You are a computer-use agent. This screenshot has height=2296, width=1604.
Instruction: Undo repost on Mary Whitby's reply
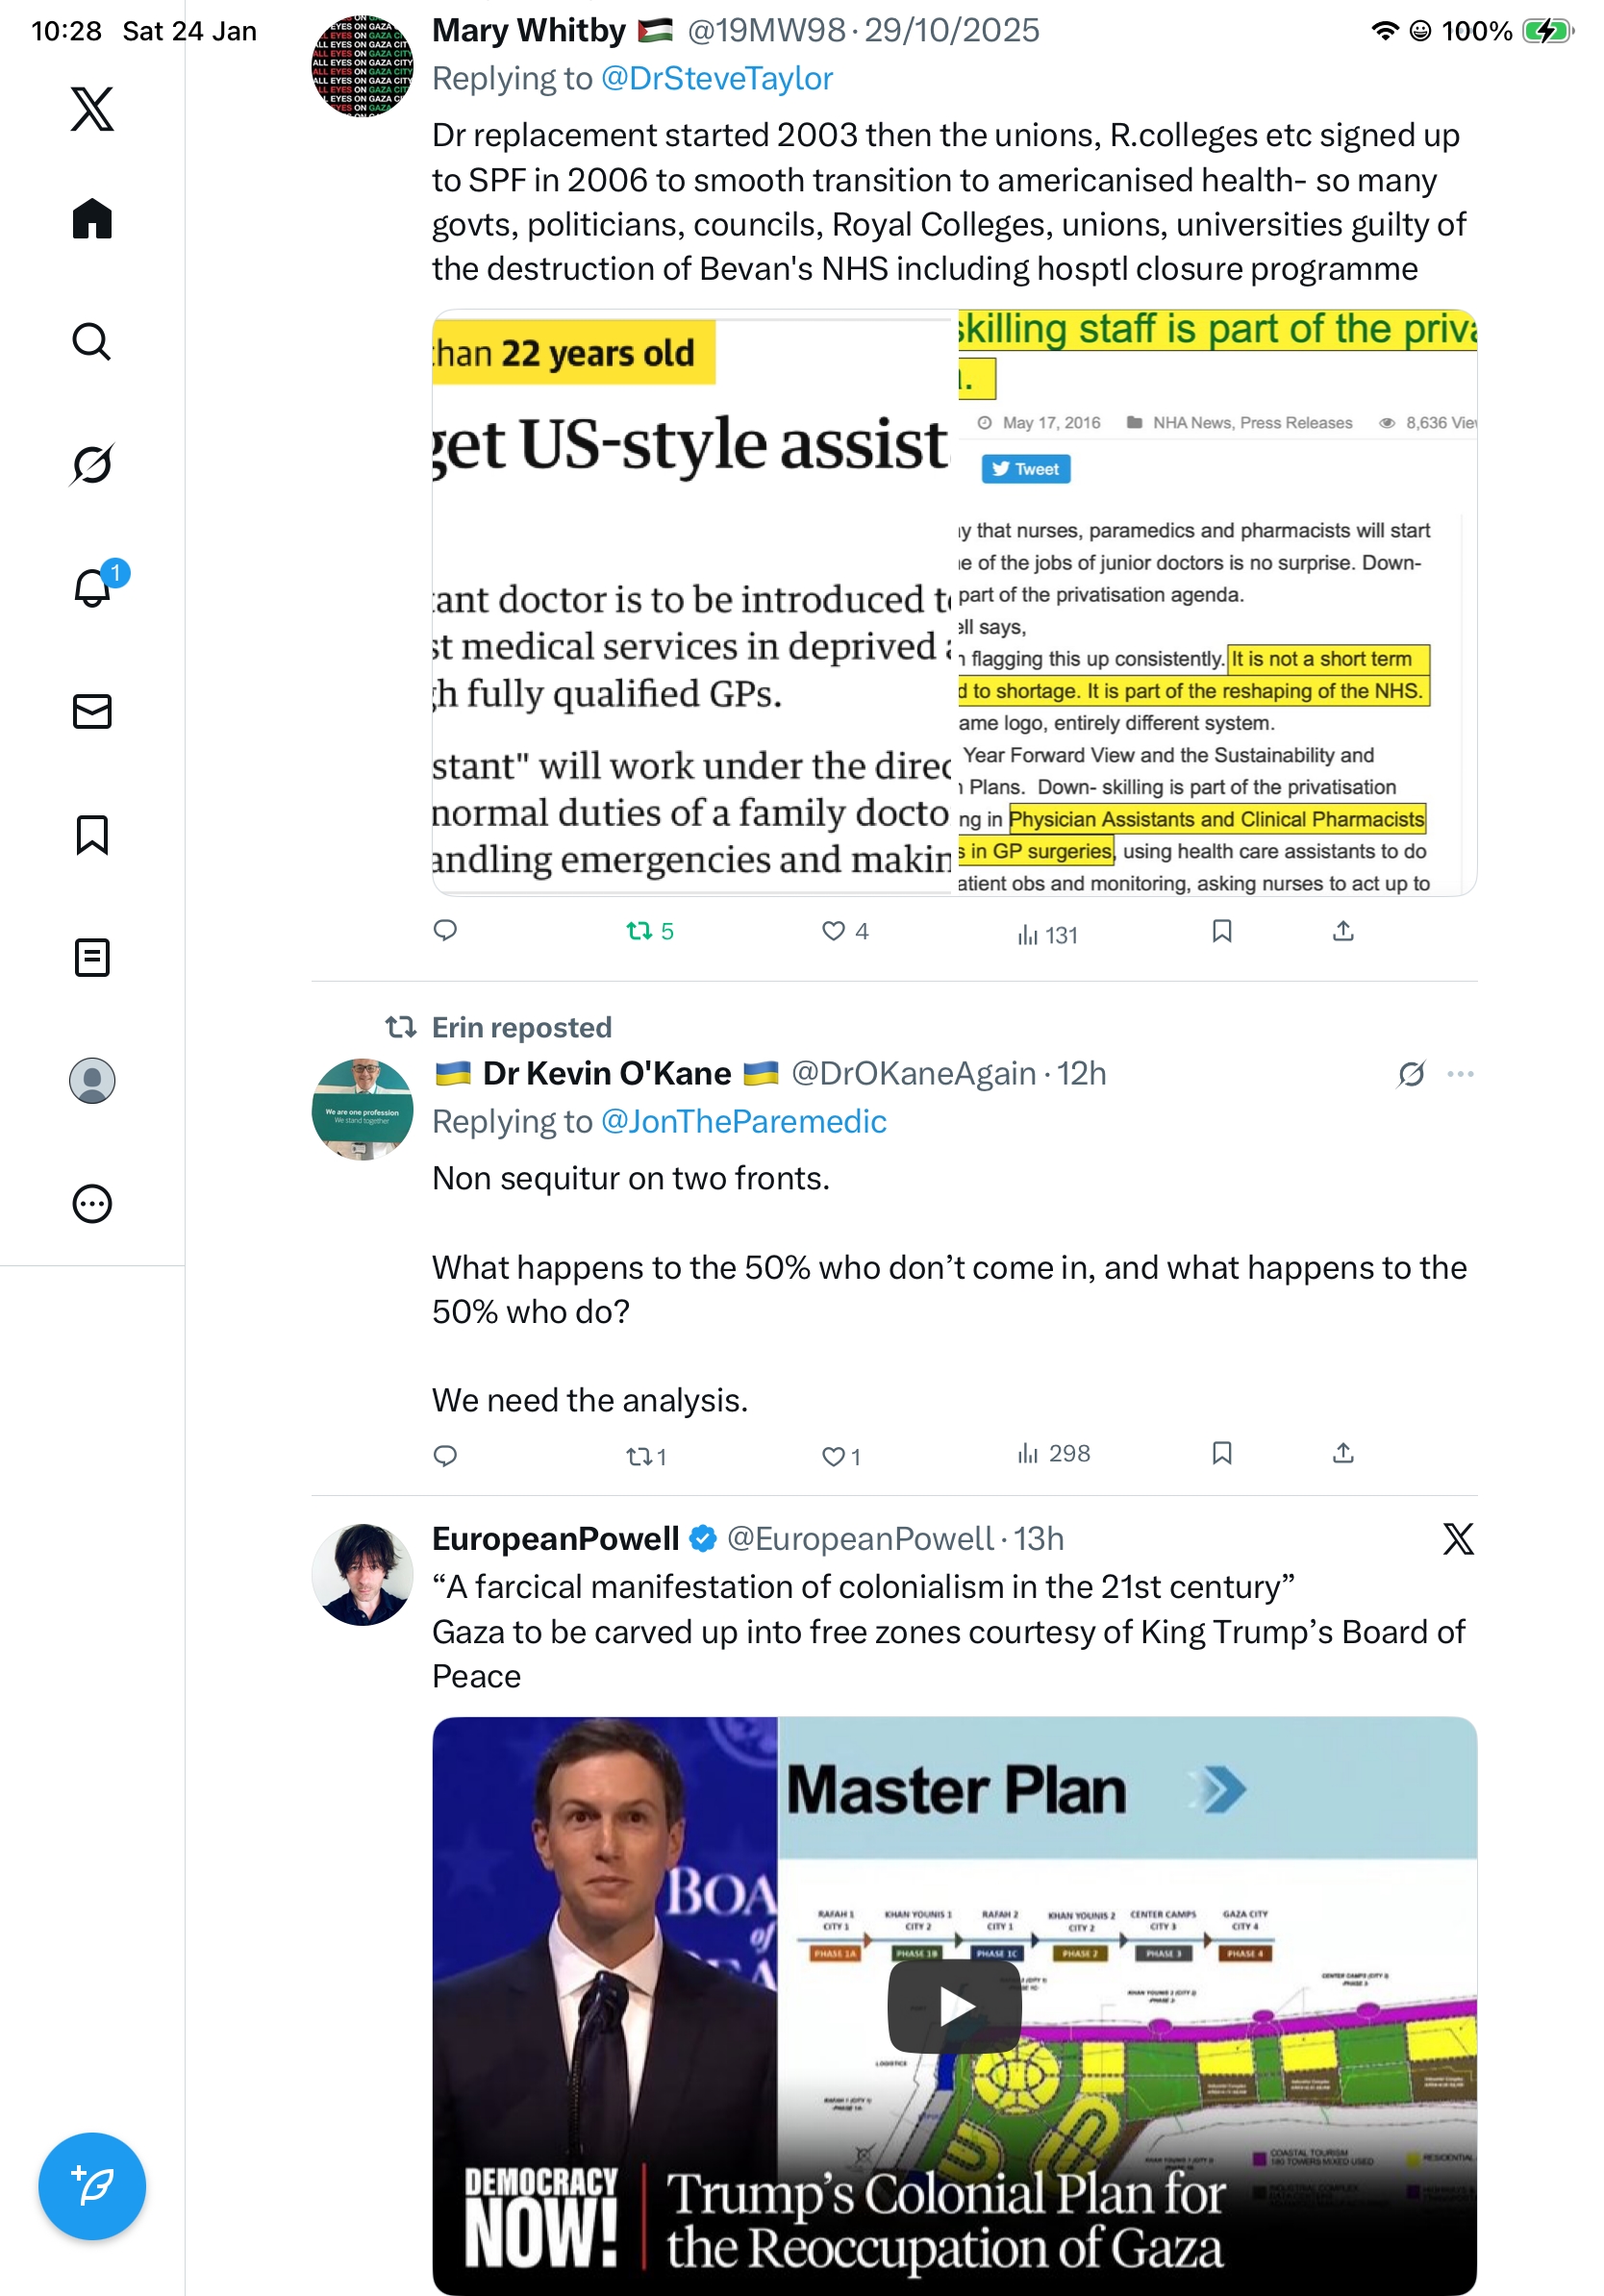pyautogui.click(x=650, y=931)
